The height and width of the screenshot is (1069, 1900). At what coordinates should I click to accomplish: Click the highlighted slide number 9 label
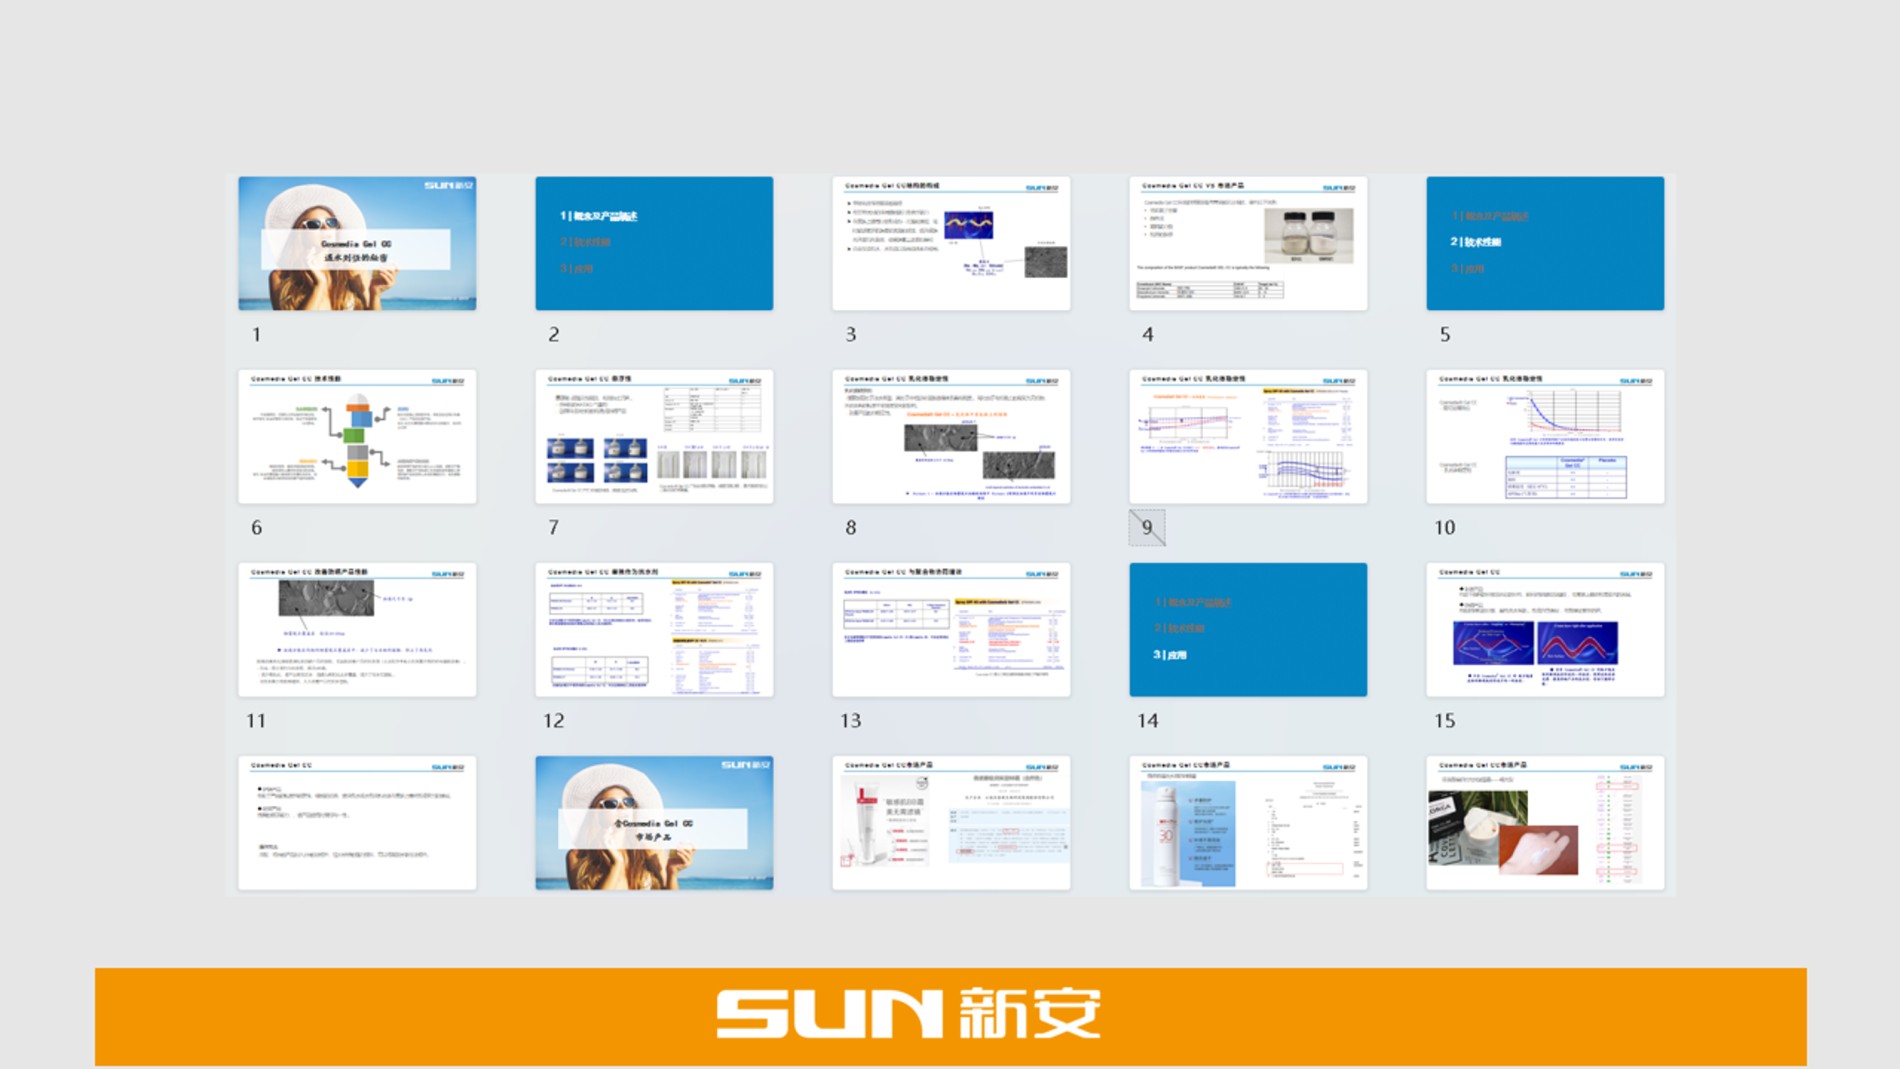[1147, 527]
